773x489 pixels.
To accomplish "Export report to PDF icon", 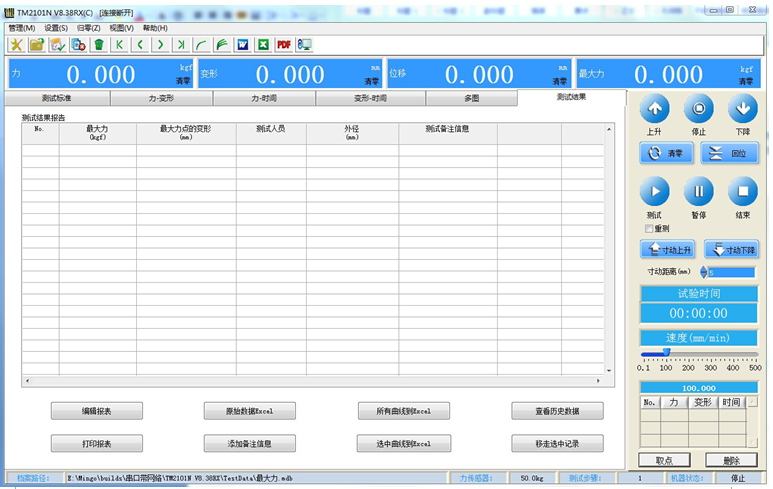I will [284, 45].
